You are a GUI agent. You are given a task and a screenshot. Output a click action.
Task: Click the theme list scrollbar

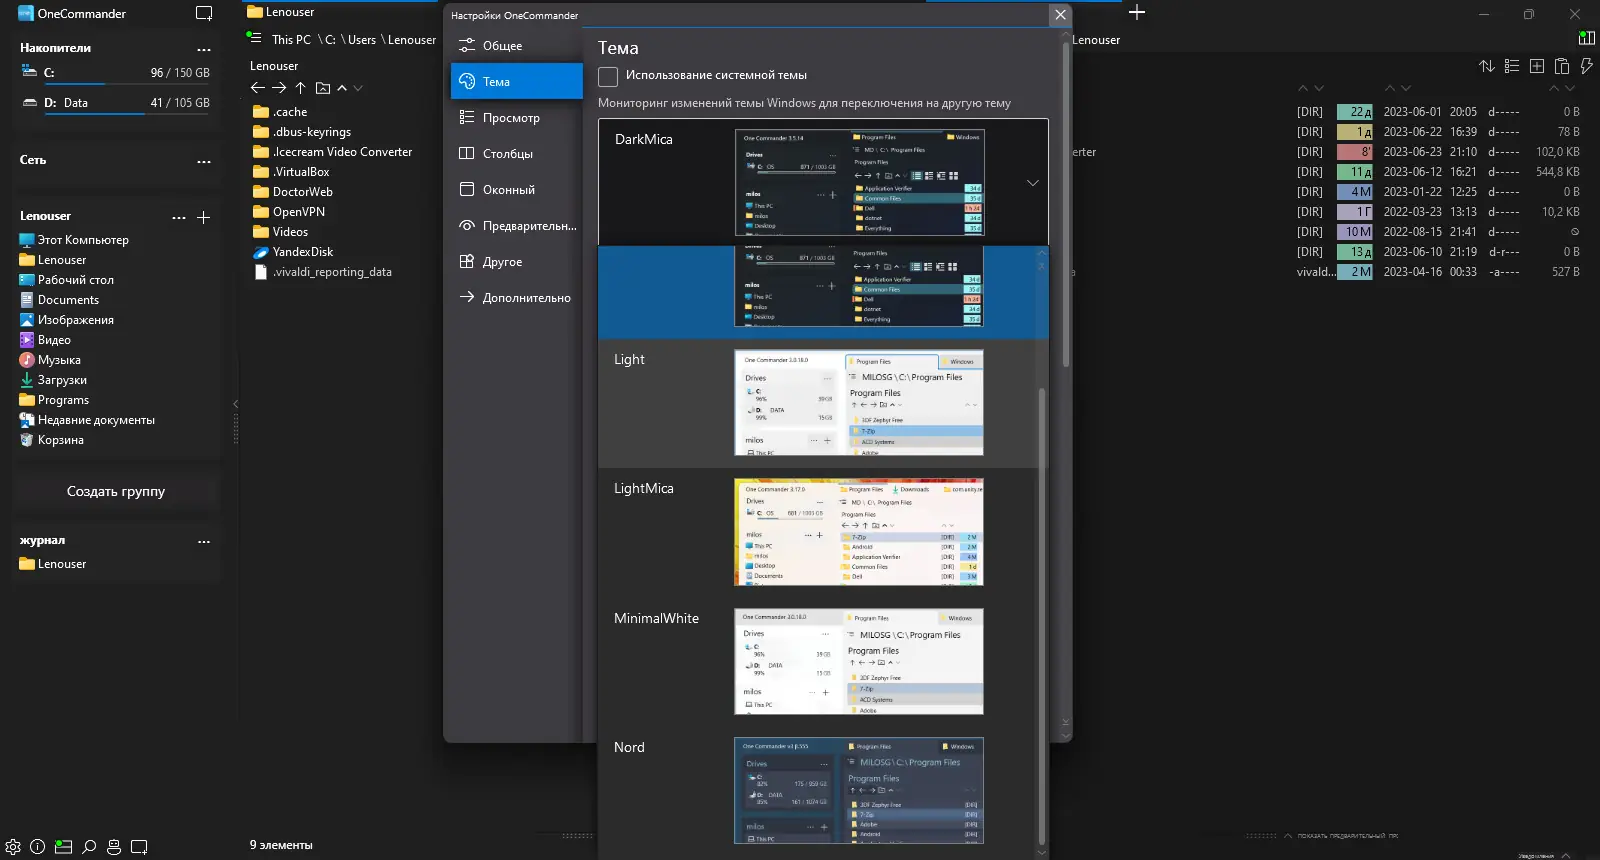pyautogui.click(x=1042, y=616)
